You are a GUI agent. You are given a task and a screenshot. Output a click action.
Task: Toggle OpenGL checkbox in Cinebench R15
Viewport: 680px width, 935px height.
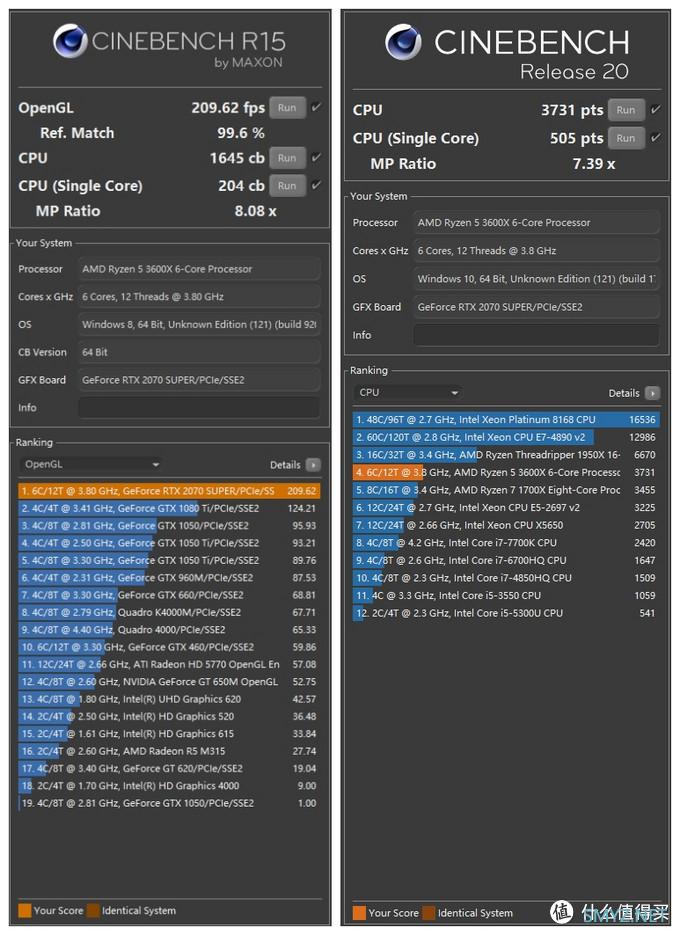(x=316, y=107)
